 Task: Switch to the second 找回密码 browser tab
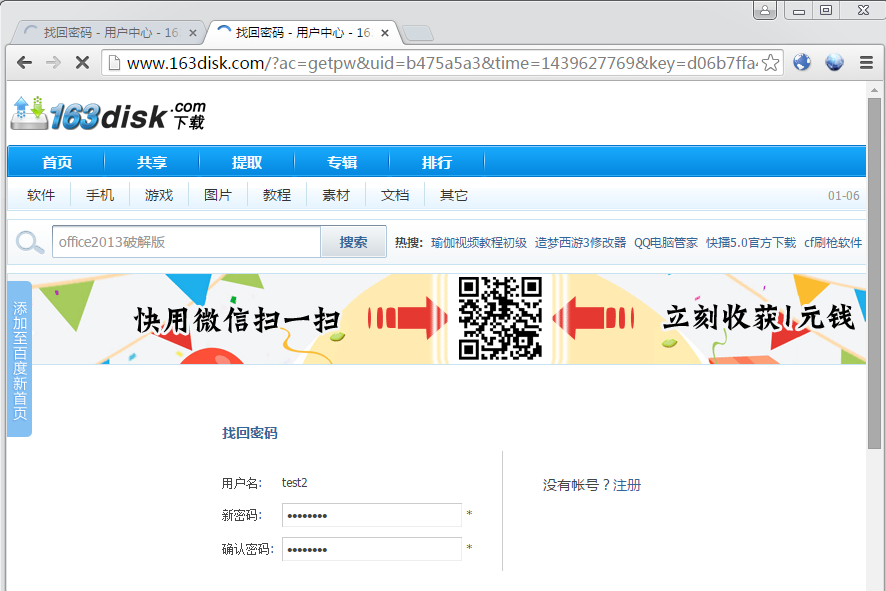click(290, 31)
